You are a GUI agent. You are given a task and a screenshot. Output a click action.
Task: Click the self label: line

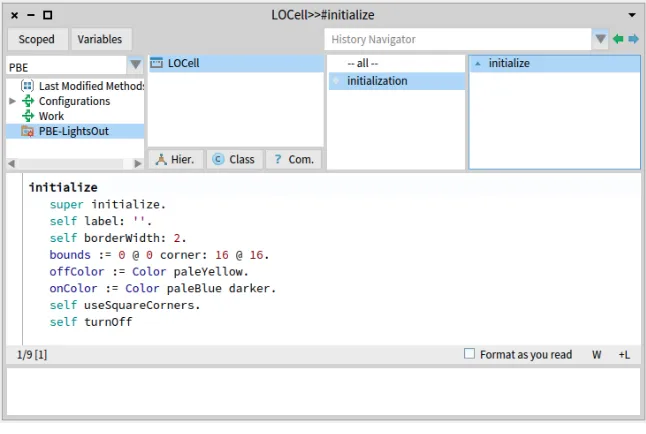click(x=101, y=221)
